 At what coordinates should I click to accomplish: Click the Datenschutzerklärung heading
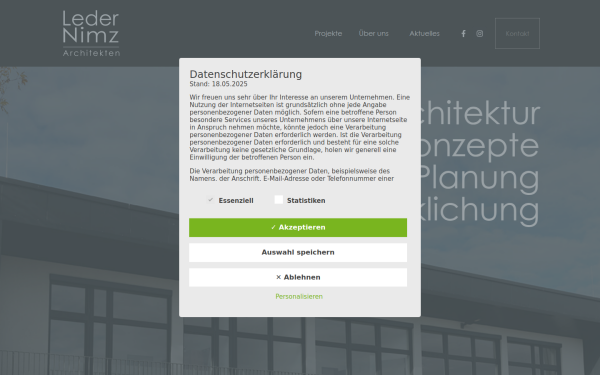pos(246,74)
